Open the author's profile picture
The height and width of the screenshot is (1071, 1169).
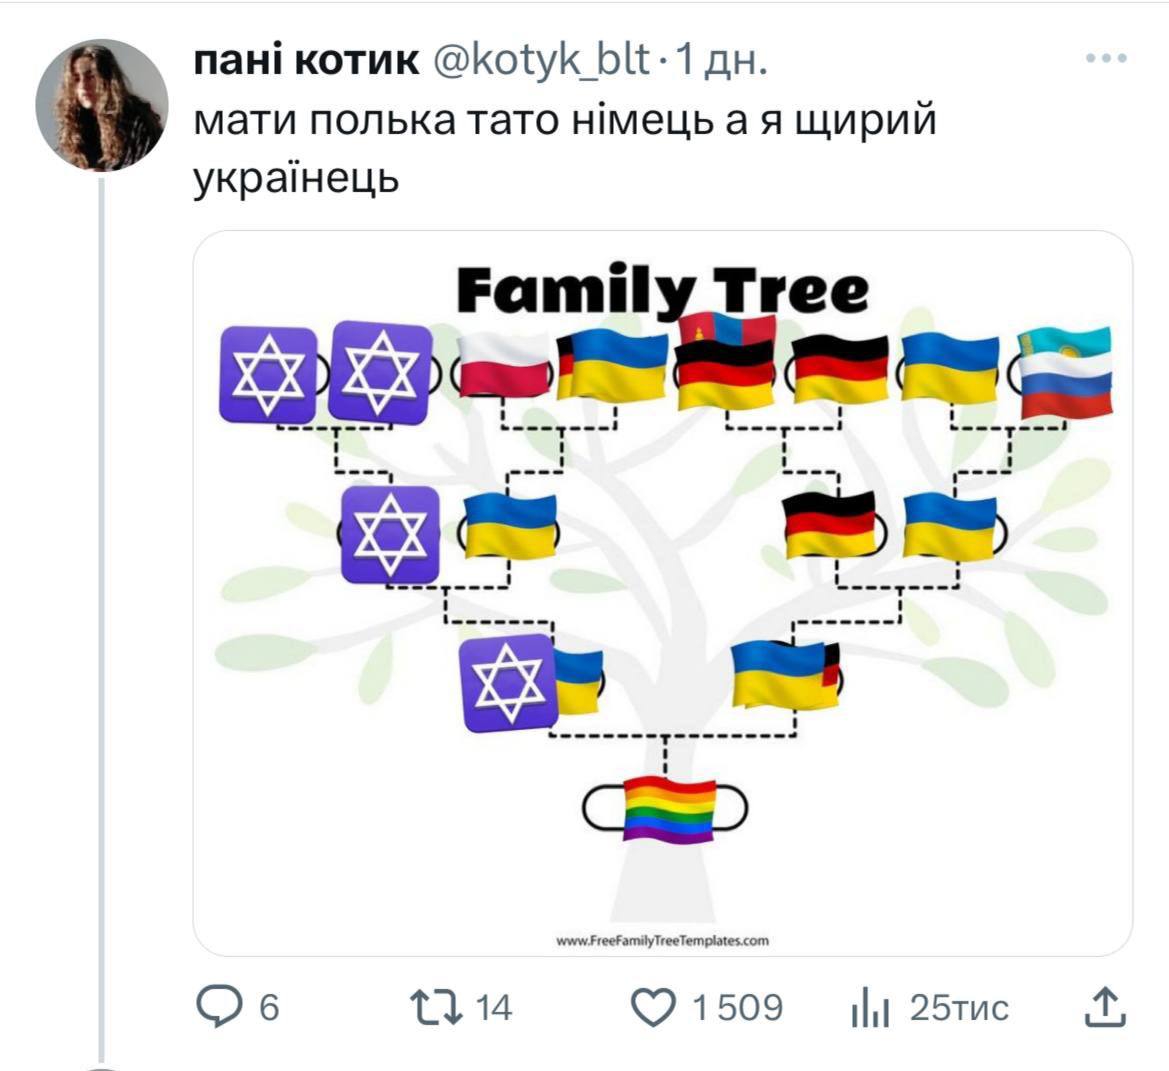[101, 106]
